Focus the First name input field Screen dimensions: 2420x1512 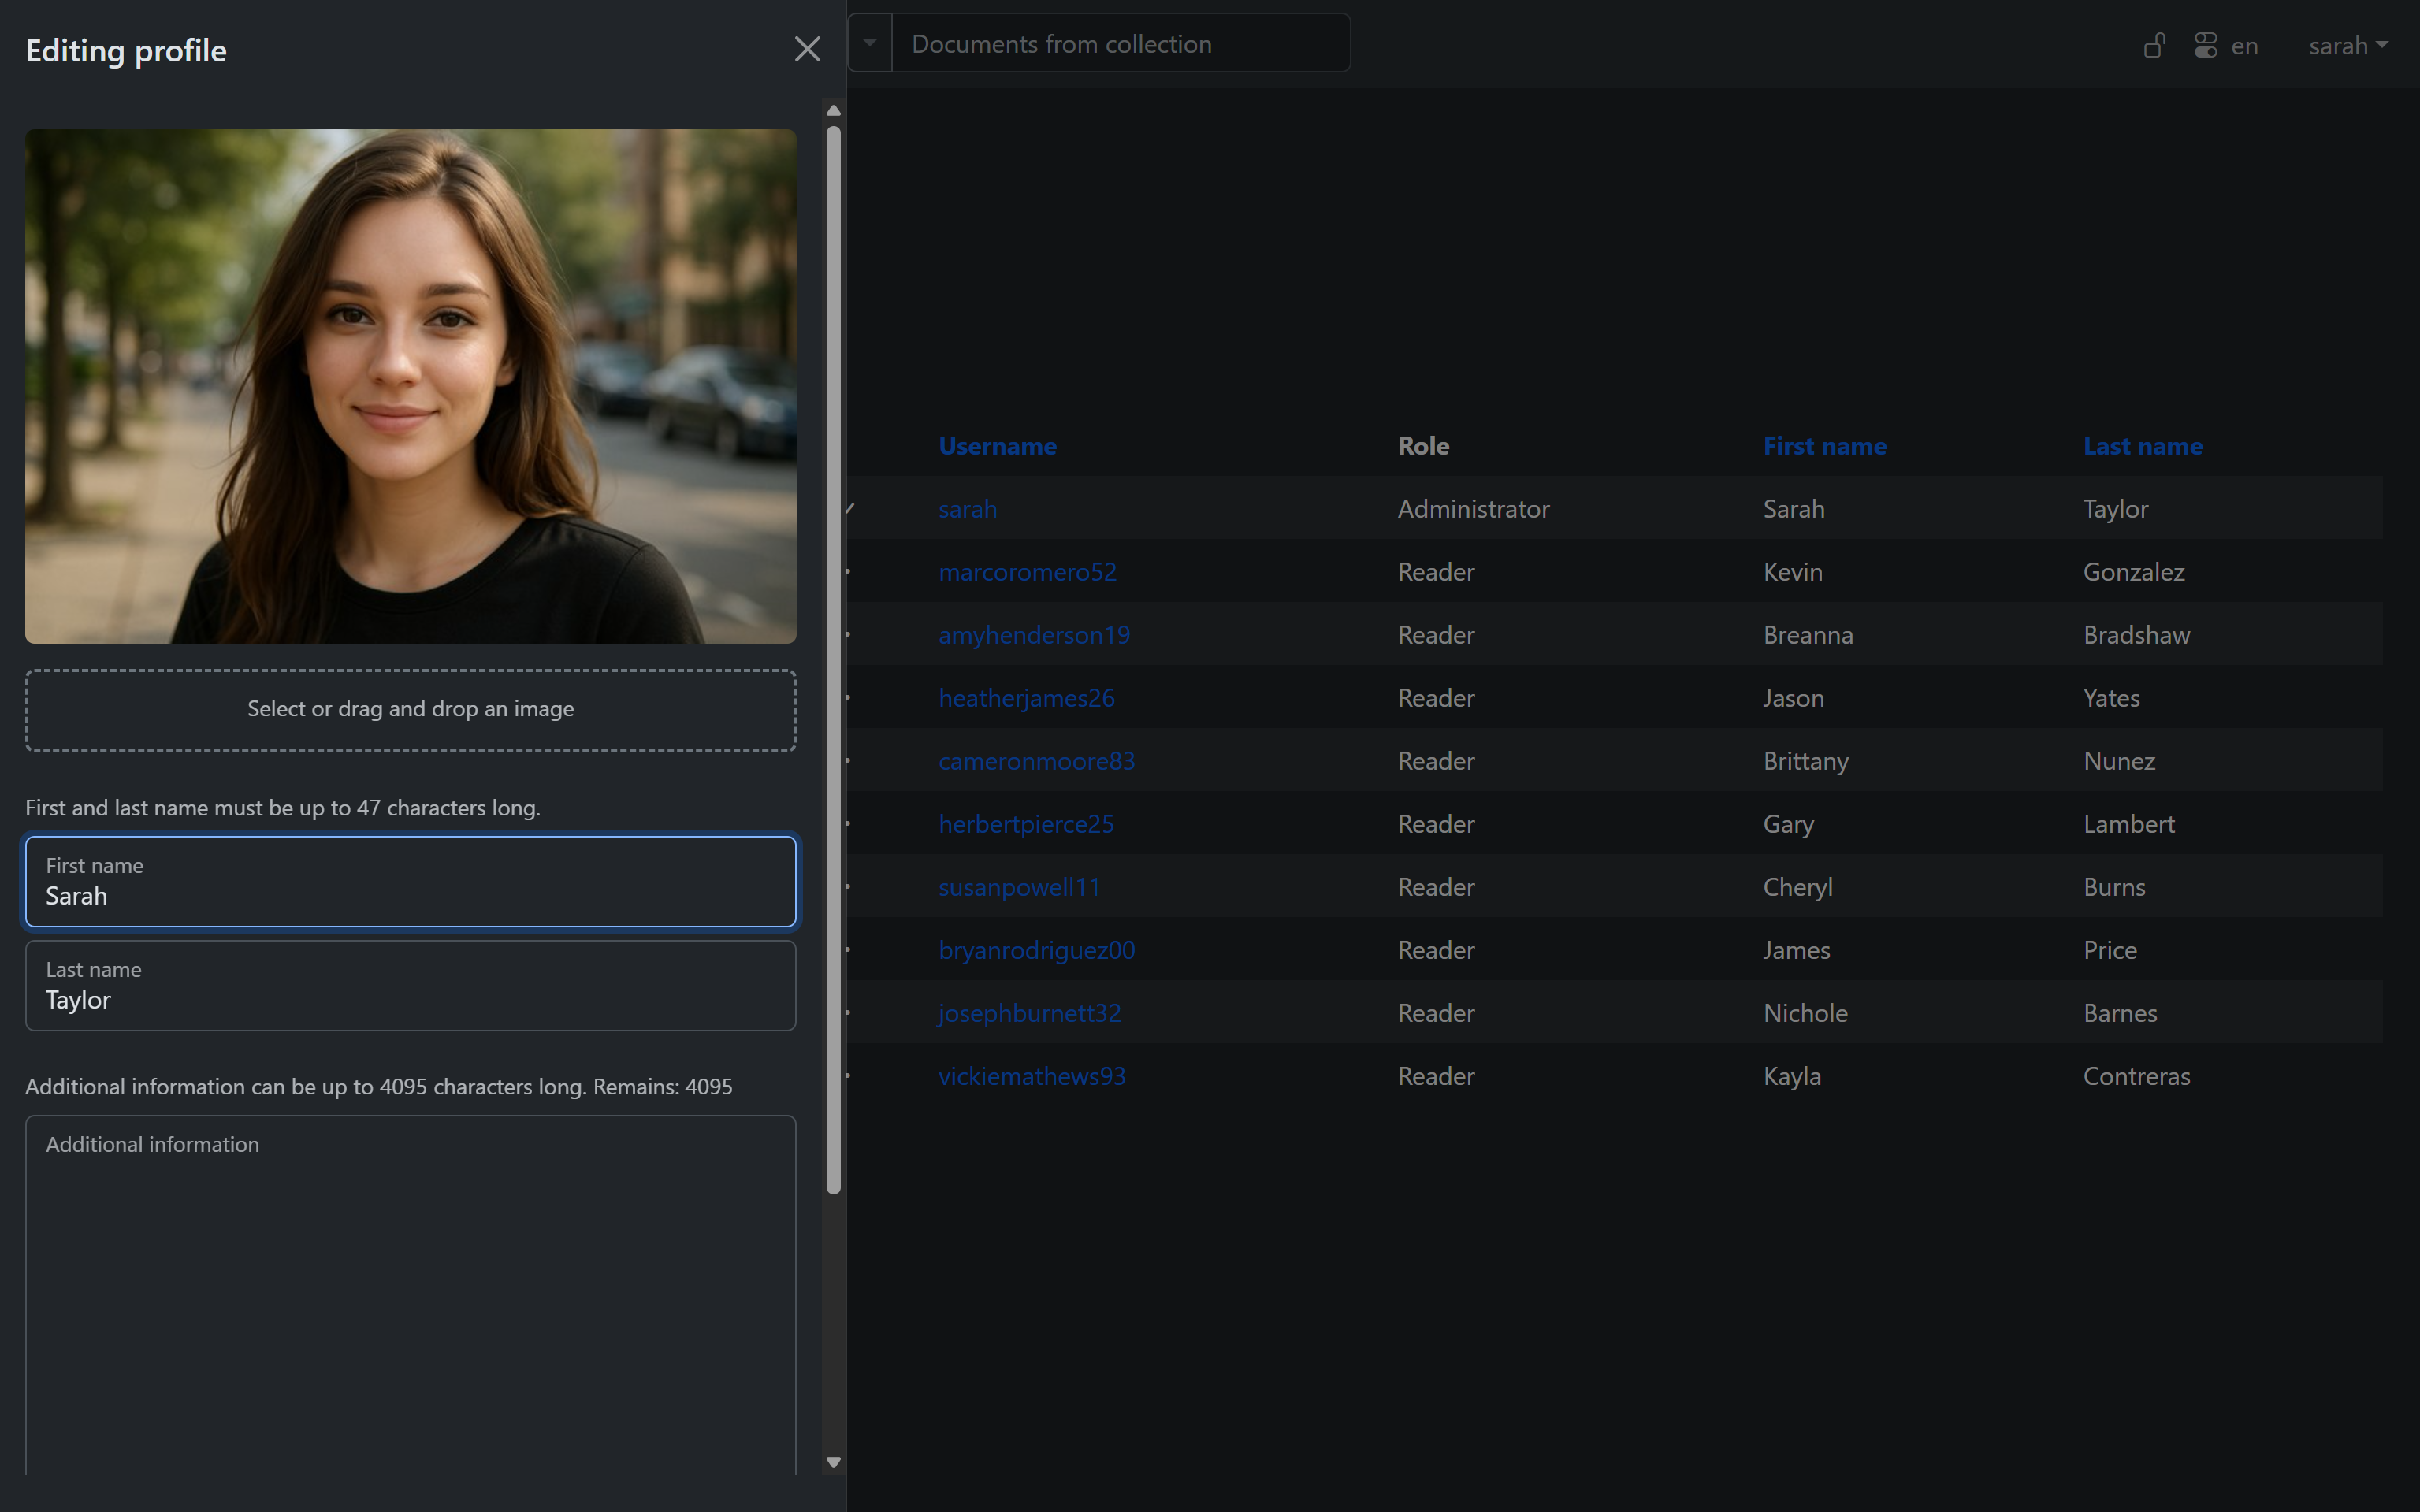[410, 881]
